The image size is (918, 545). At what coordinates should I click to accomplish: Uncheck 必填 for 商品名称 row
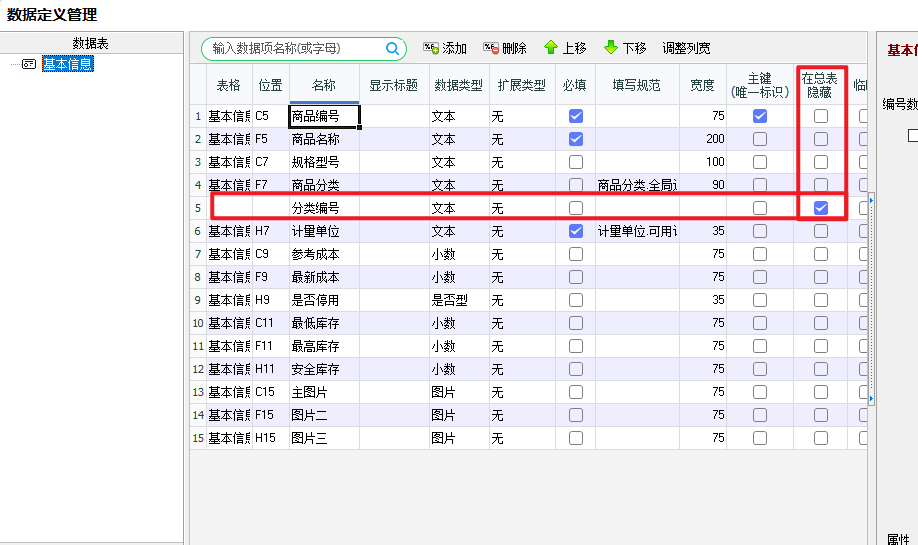[576, 139]
